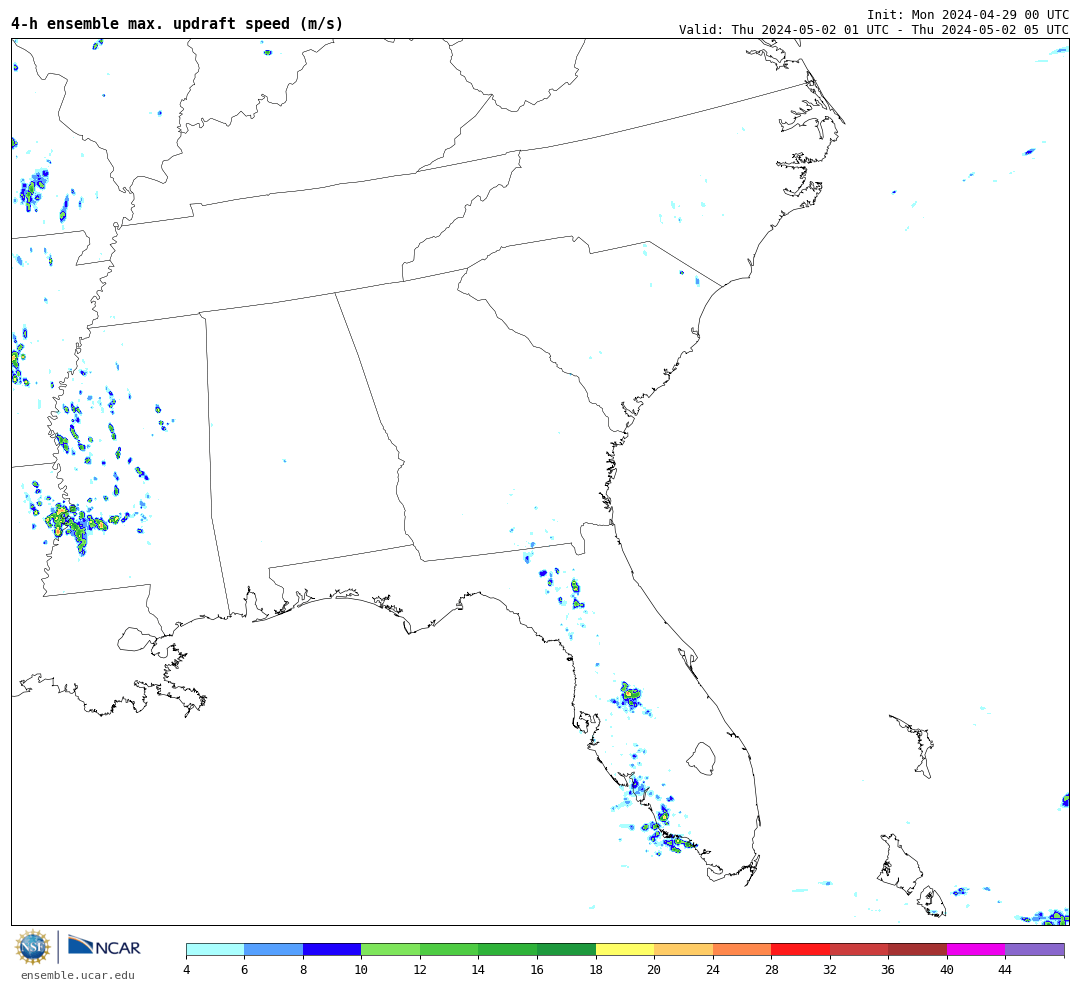The image size is (1080, 988).
Task: Click the NSF logo
Action: pyautogui.click(x=32, y=947)
